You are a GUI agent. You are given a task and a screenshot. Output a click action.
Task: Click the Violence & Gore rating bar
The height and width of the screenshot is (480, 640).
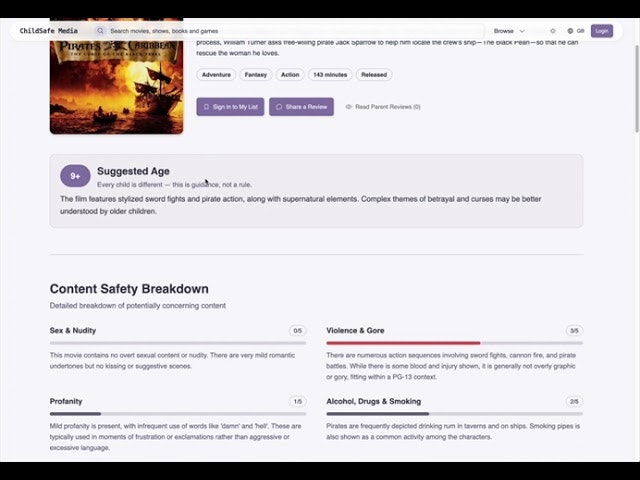454,343
